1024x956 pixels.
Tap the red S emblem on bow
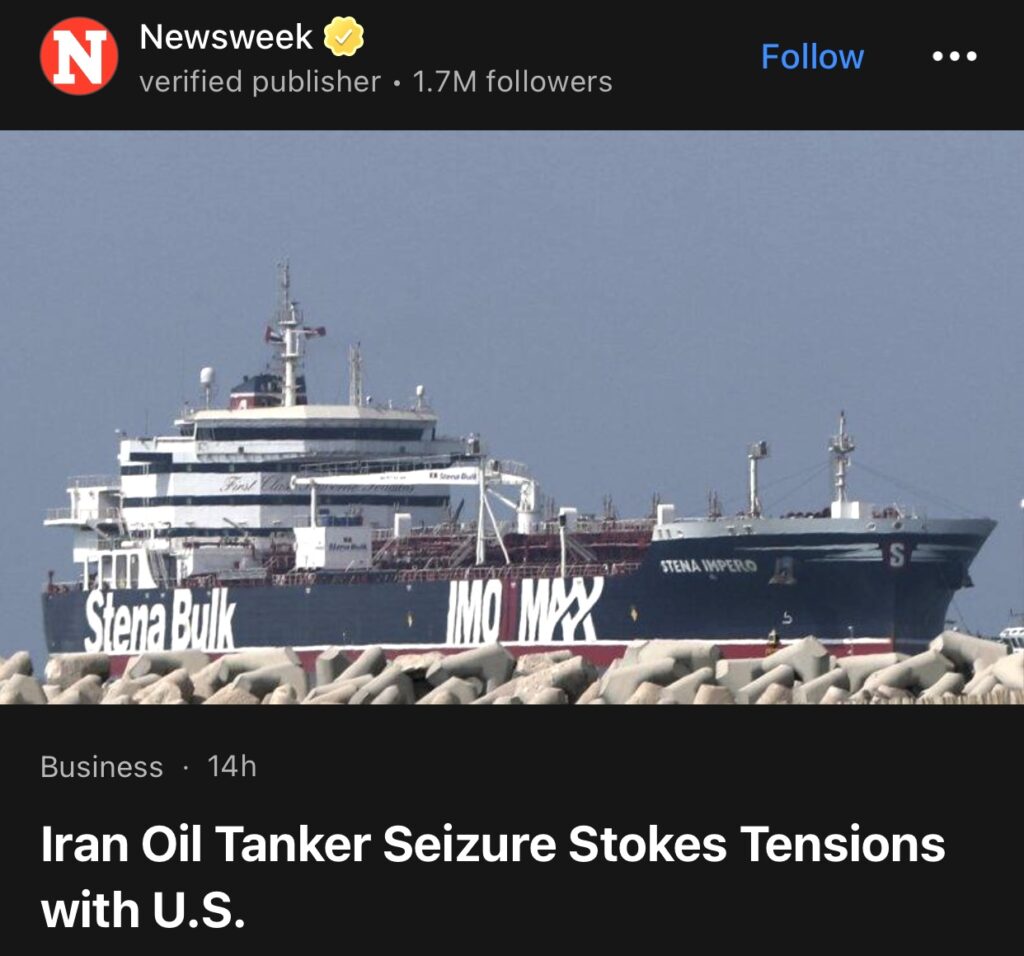[897, 554]
